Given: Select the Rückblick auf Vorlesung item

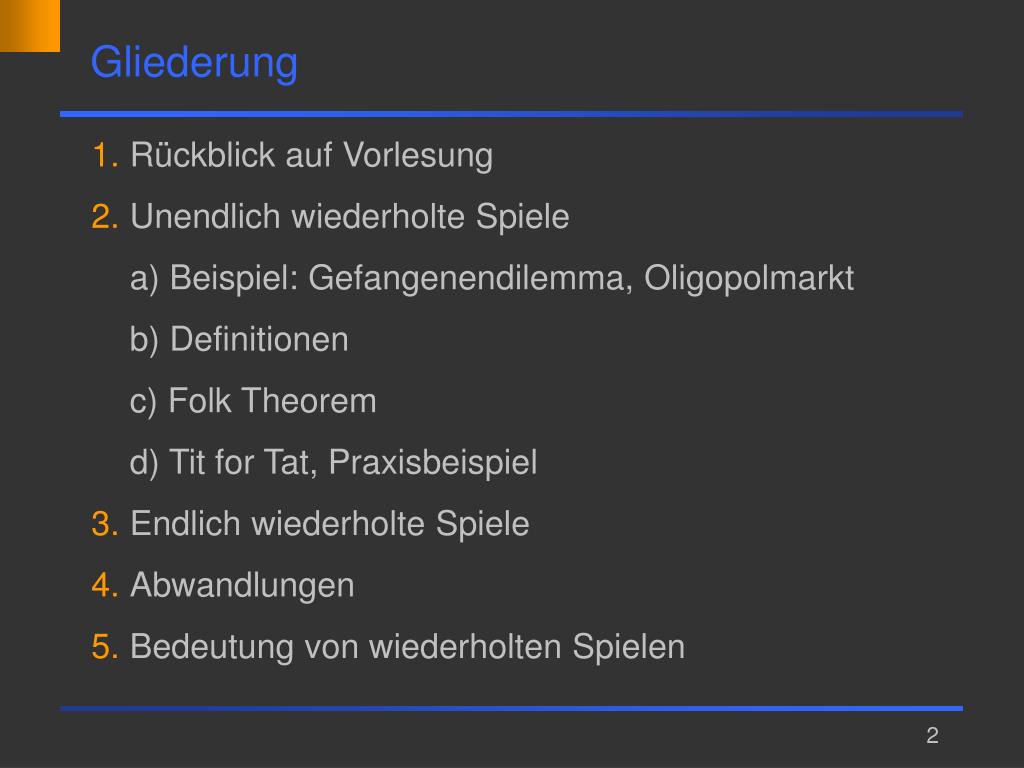Looking at the screenshot, I should pyautogui.click(x=312, y=156).
